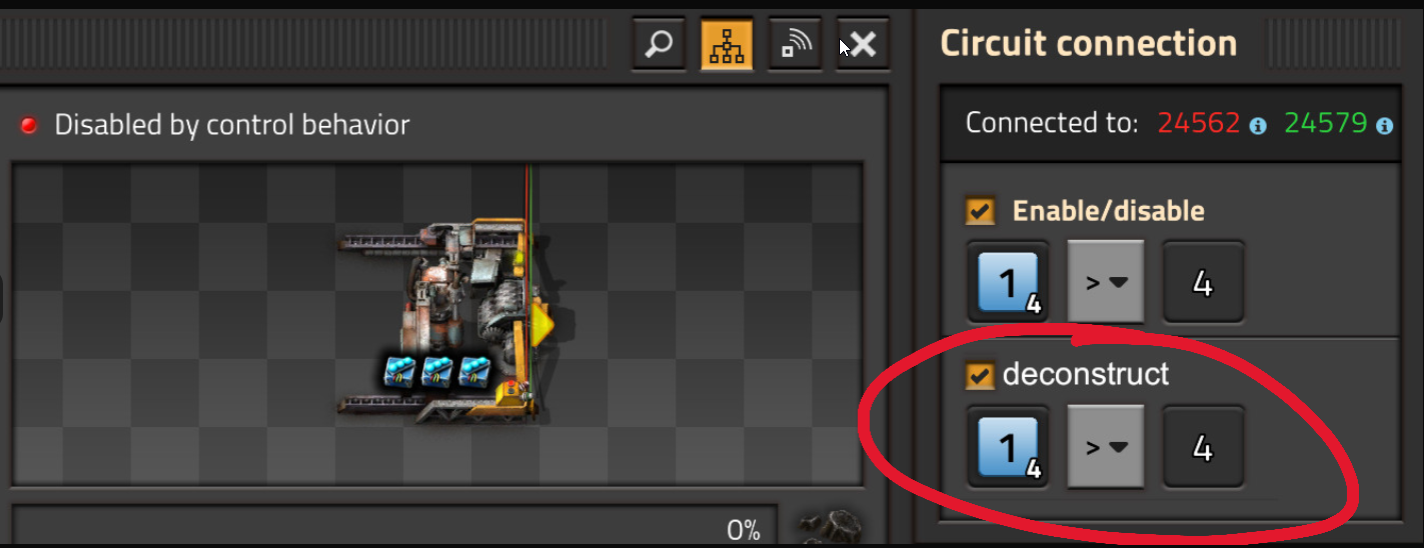Choose signal 1 slot under Enable/disable
This screenshot has width=1424, height=548.
[1008, 282]
